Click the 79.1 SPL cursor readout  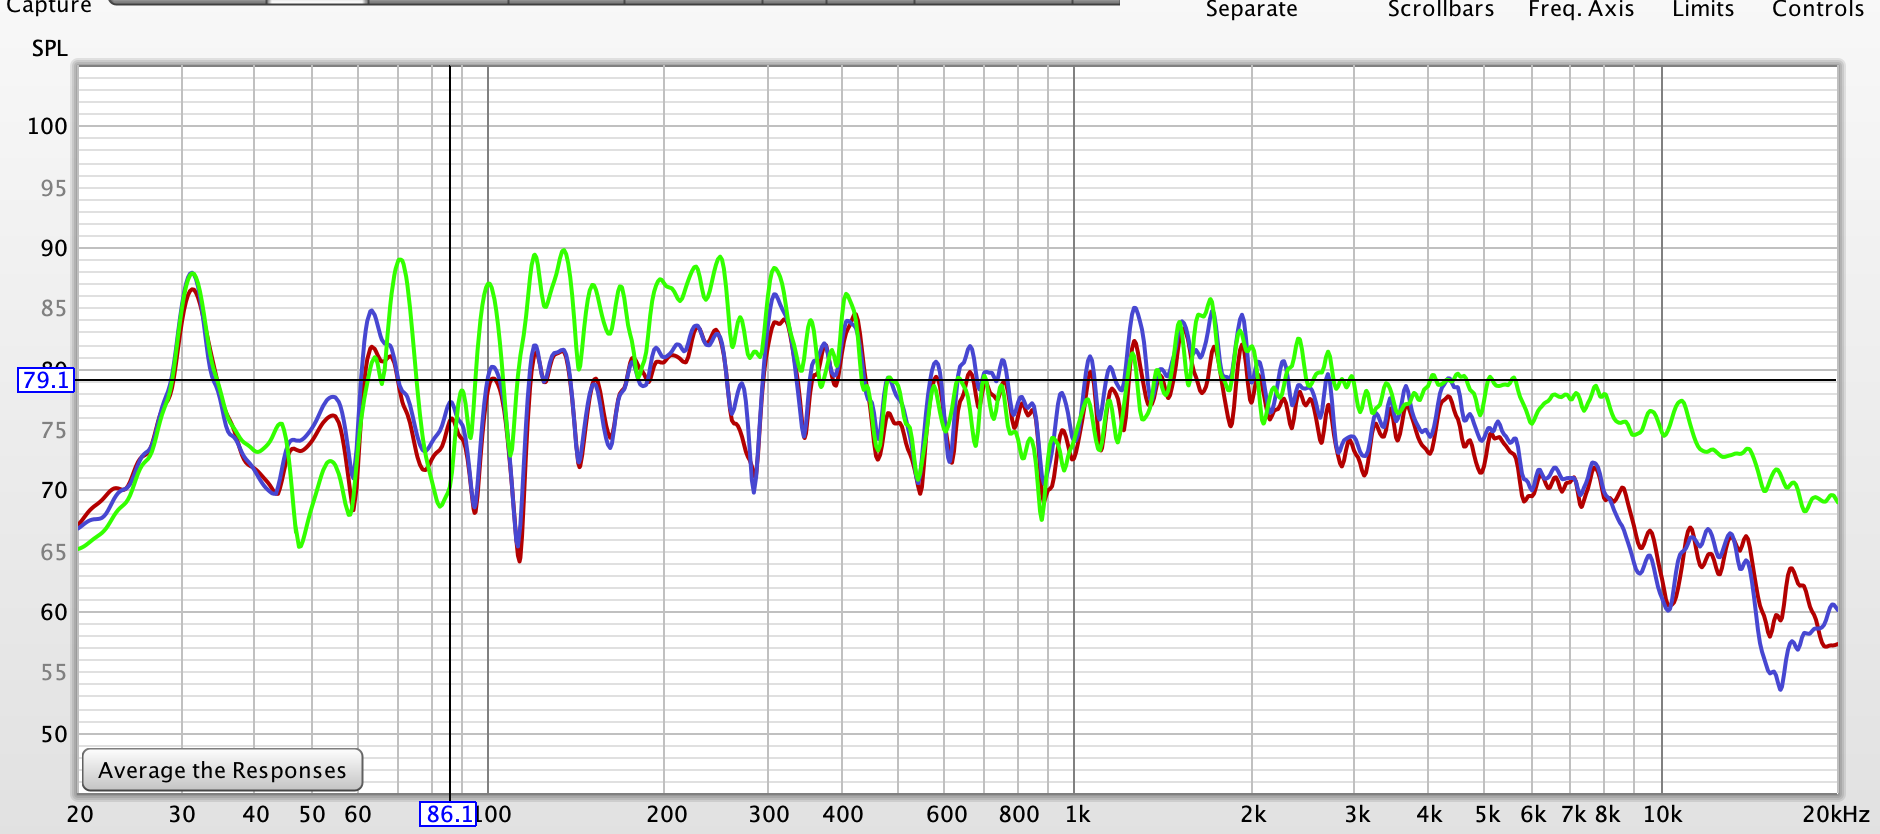pos(46,380)
